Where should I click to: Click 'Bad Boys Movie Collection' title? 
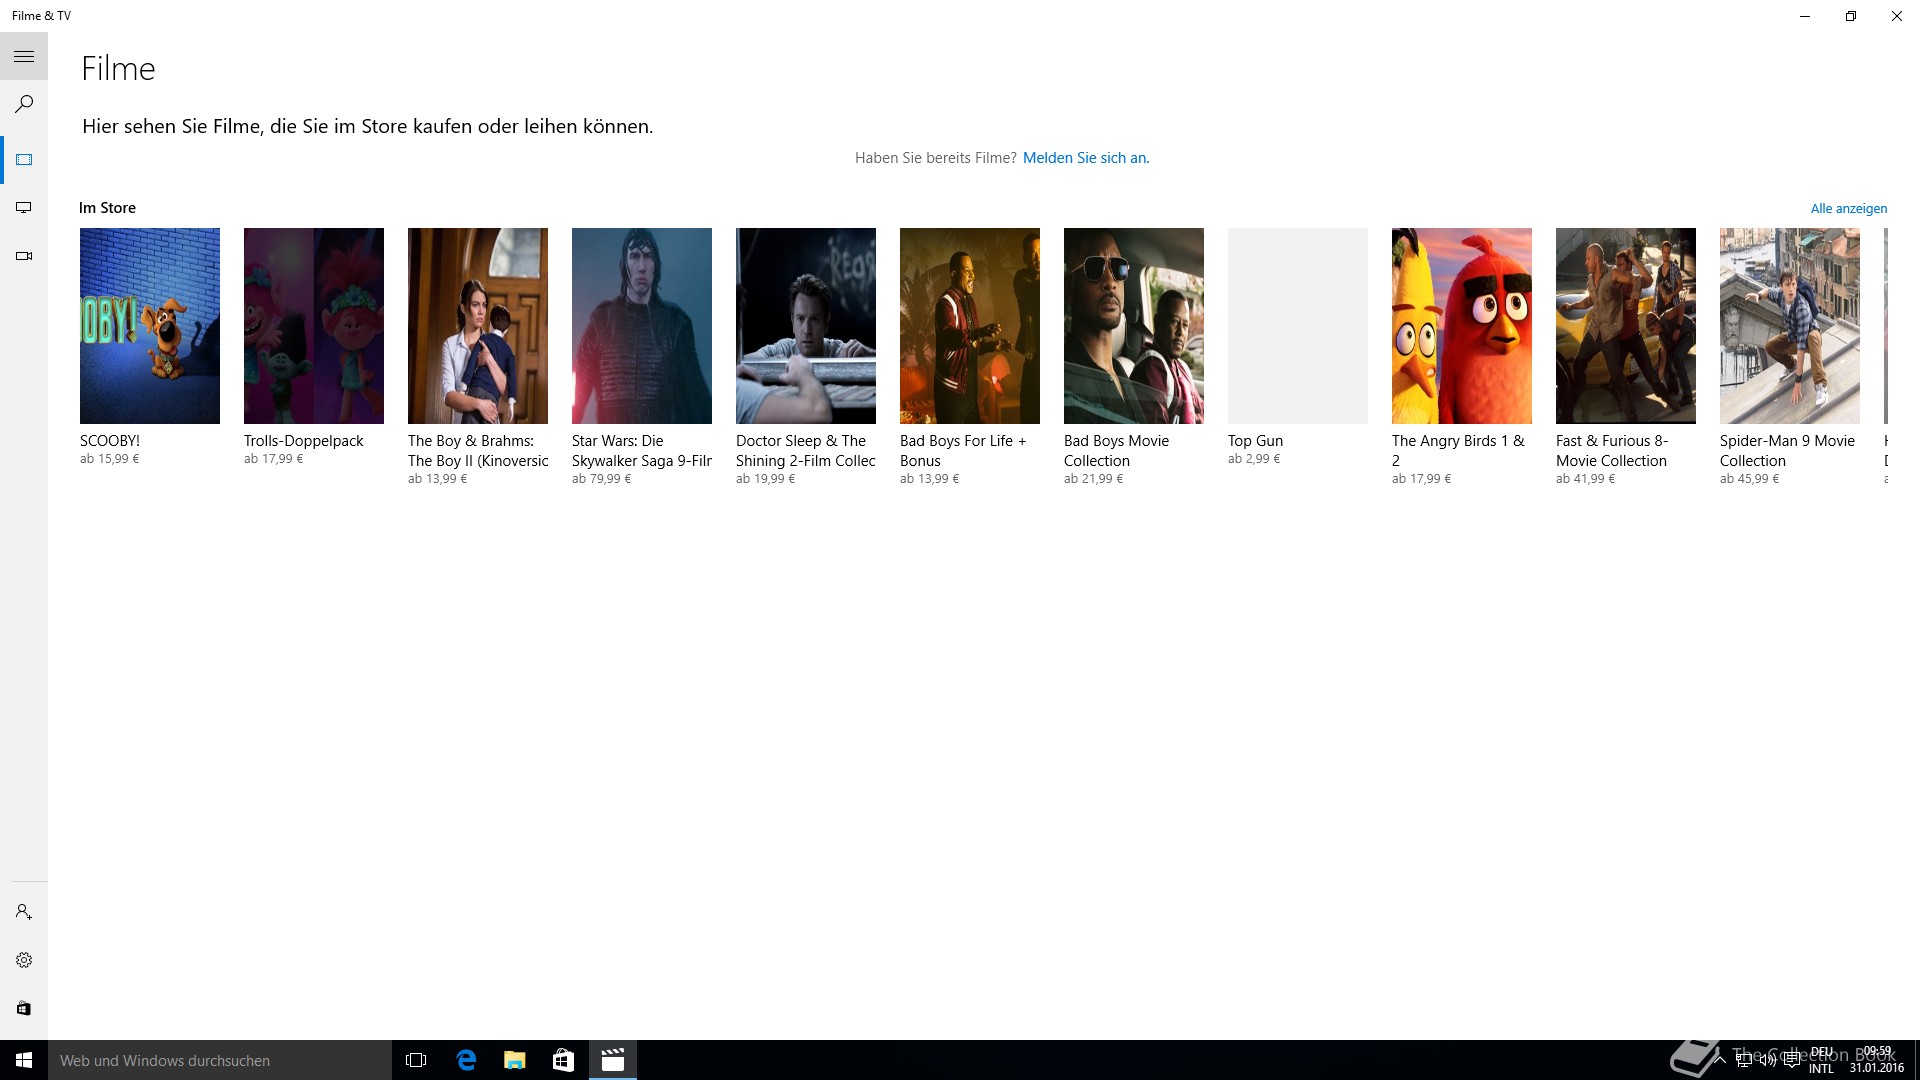tap(1116, 451)
